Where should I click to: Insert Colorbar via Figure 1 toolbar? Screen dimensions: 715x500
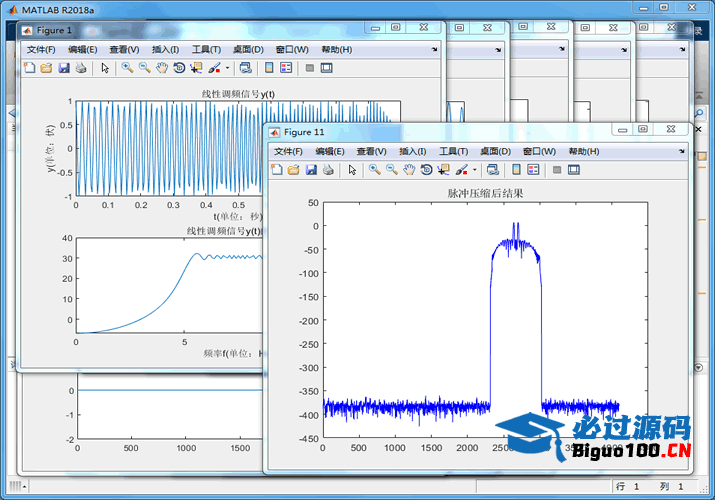pos(269,68)
